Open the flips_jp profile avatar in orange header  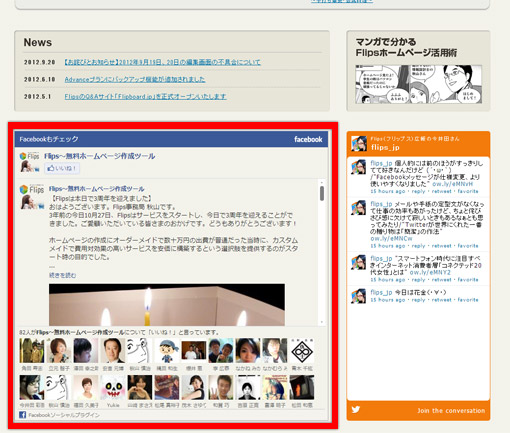pyautogui.click(x=359, y=143)
